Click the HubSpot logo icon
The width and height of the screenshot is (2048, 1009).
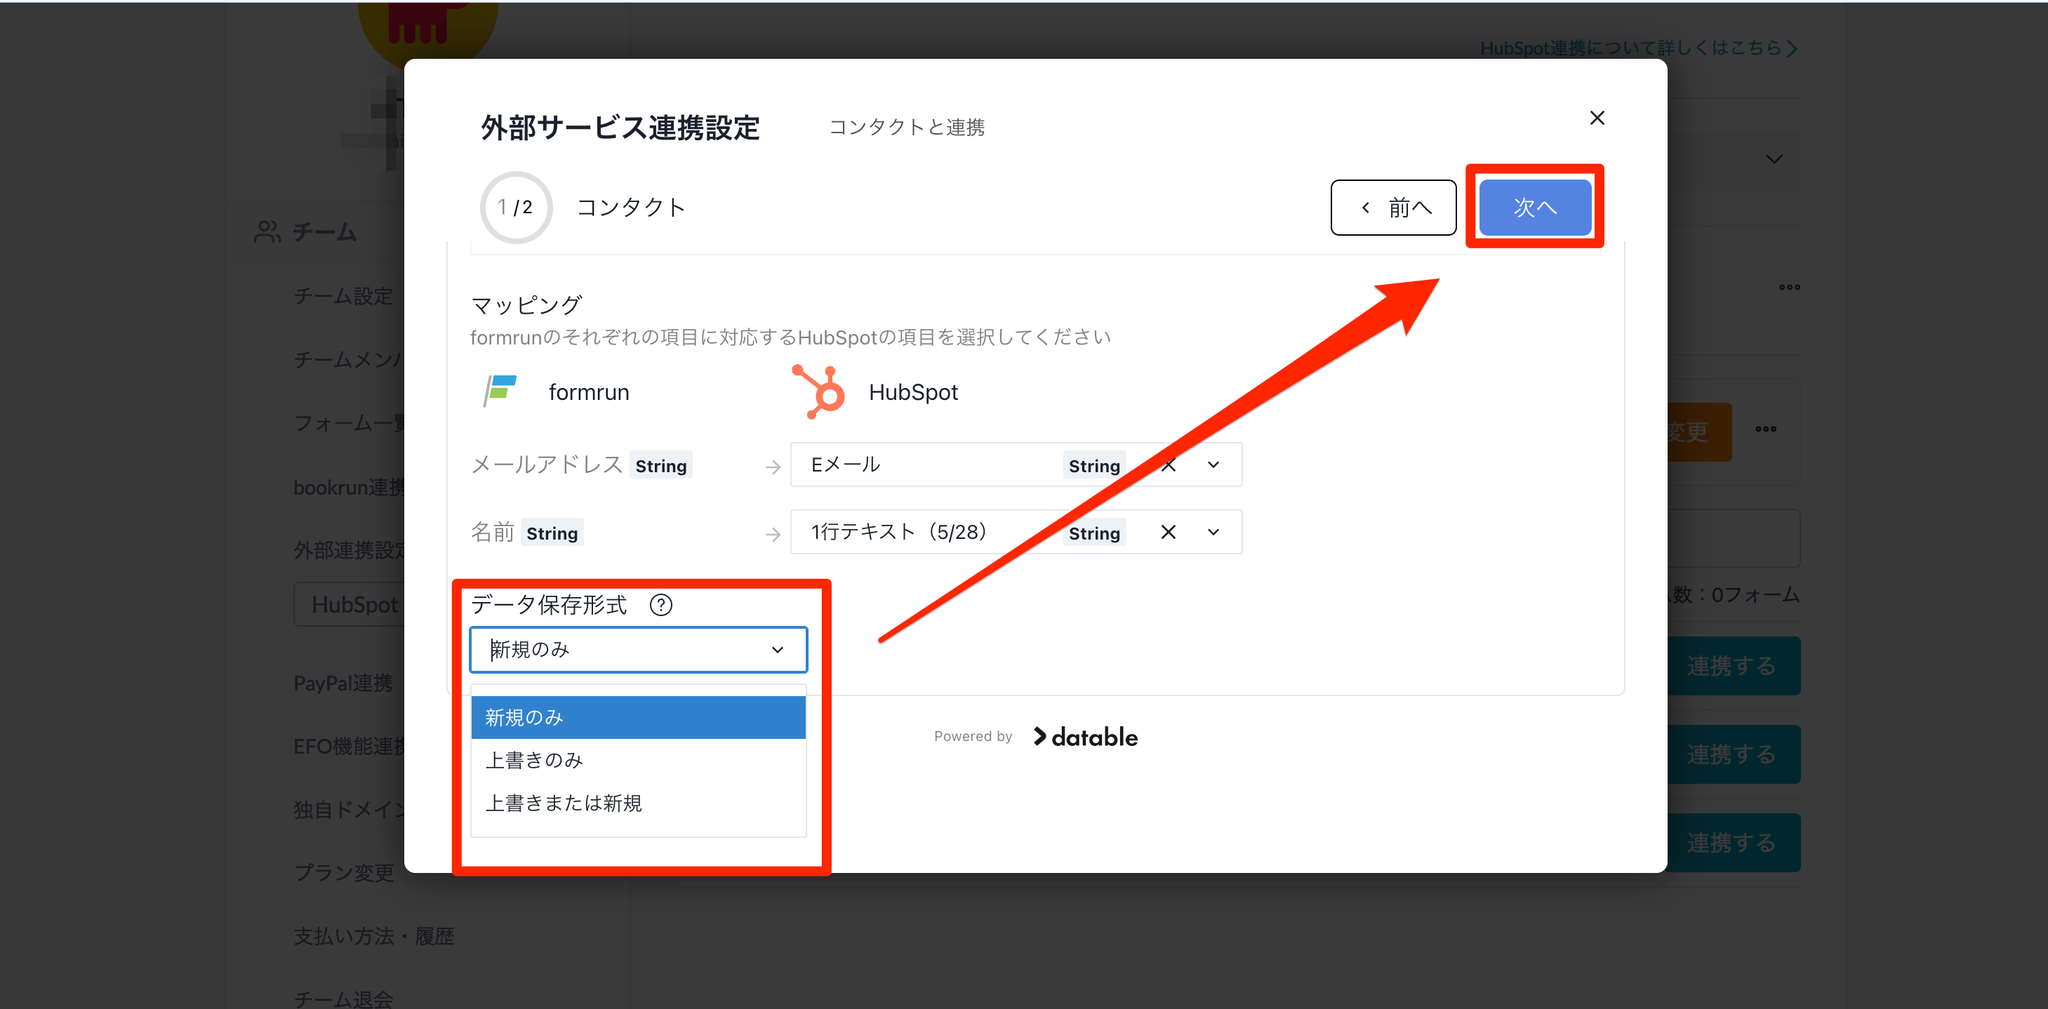click(x=819, y=391)
